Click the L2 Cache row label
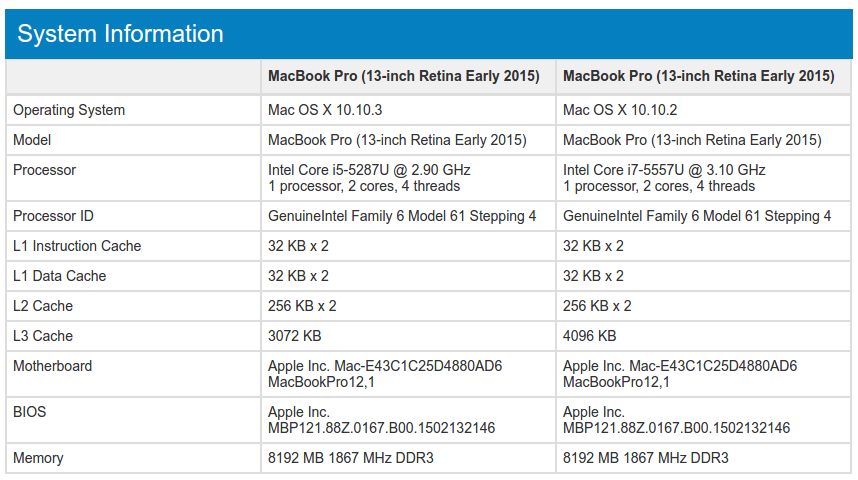This screenshot has width=858, height=480. tap(43, 306)
